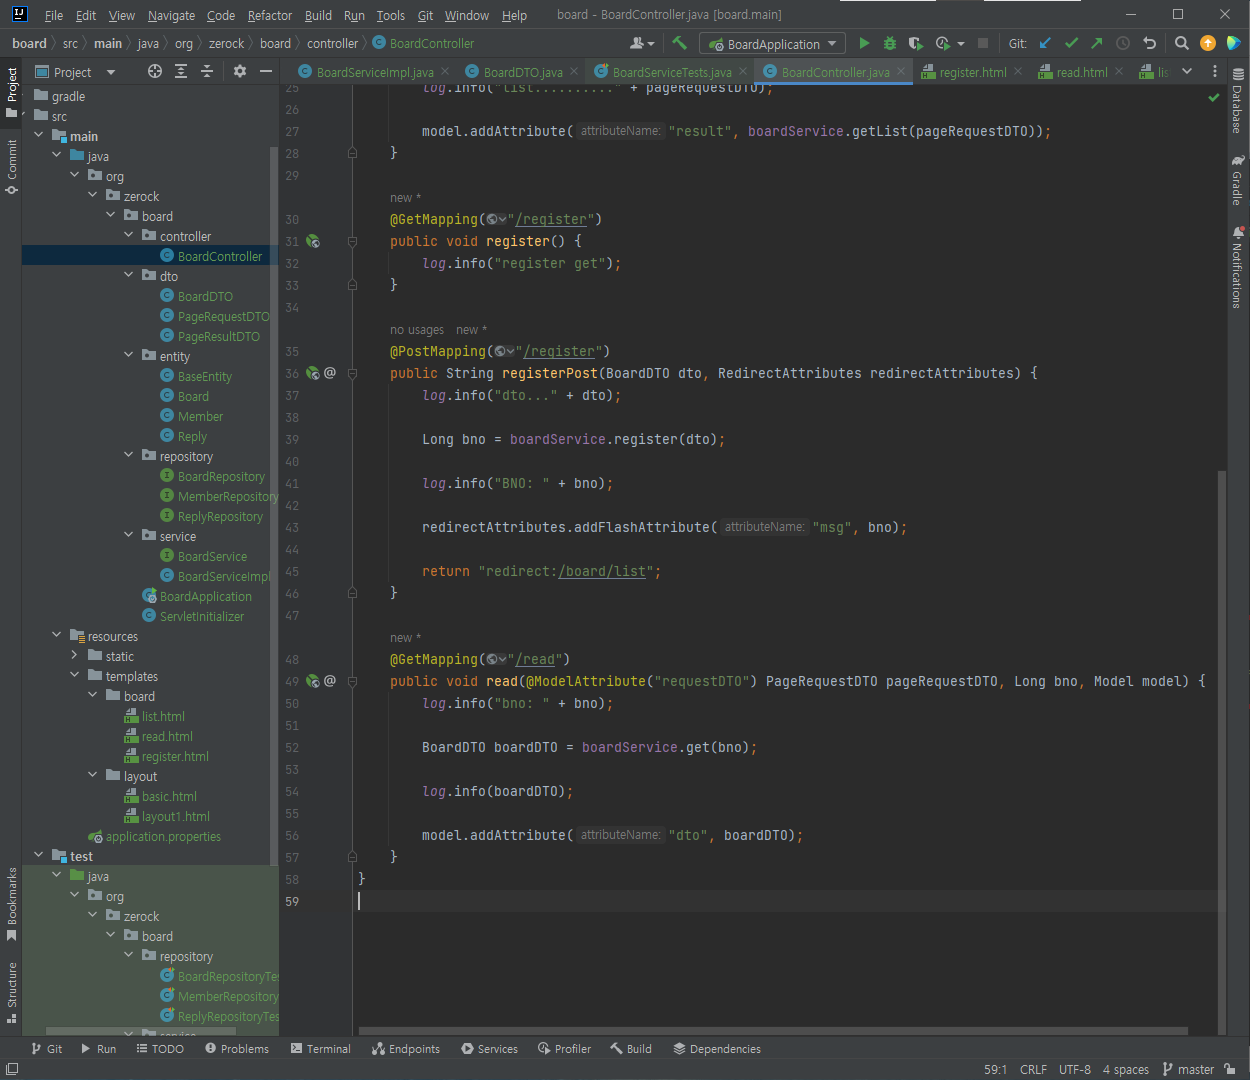Select BoardServiceImpl in project tree

215,576
